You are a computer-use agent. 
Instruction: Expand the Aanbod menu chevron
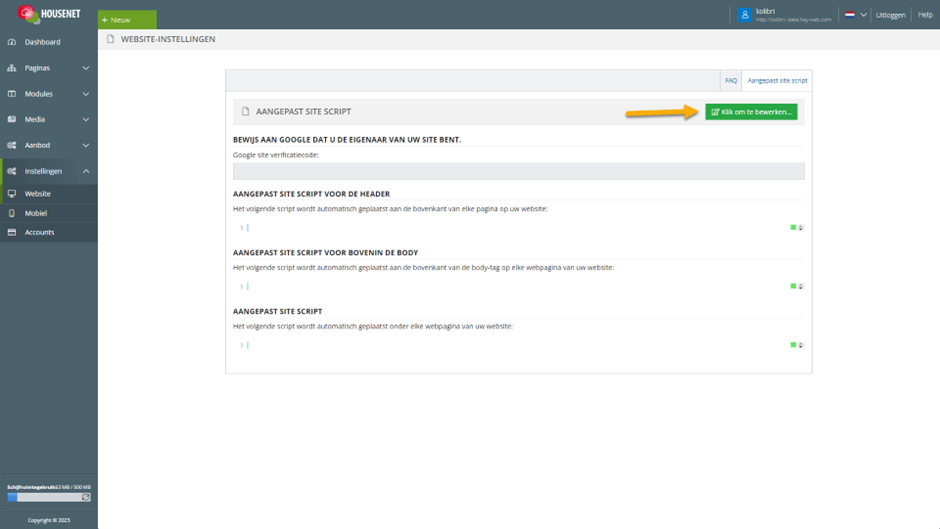tap(86, 145)
